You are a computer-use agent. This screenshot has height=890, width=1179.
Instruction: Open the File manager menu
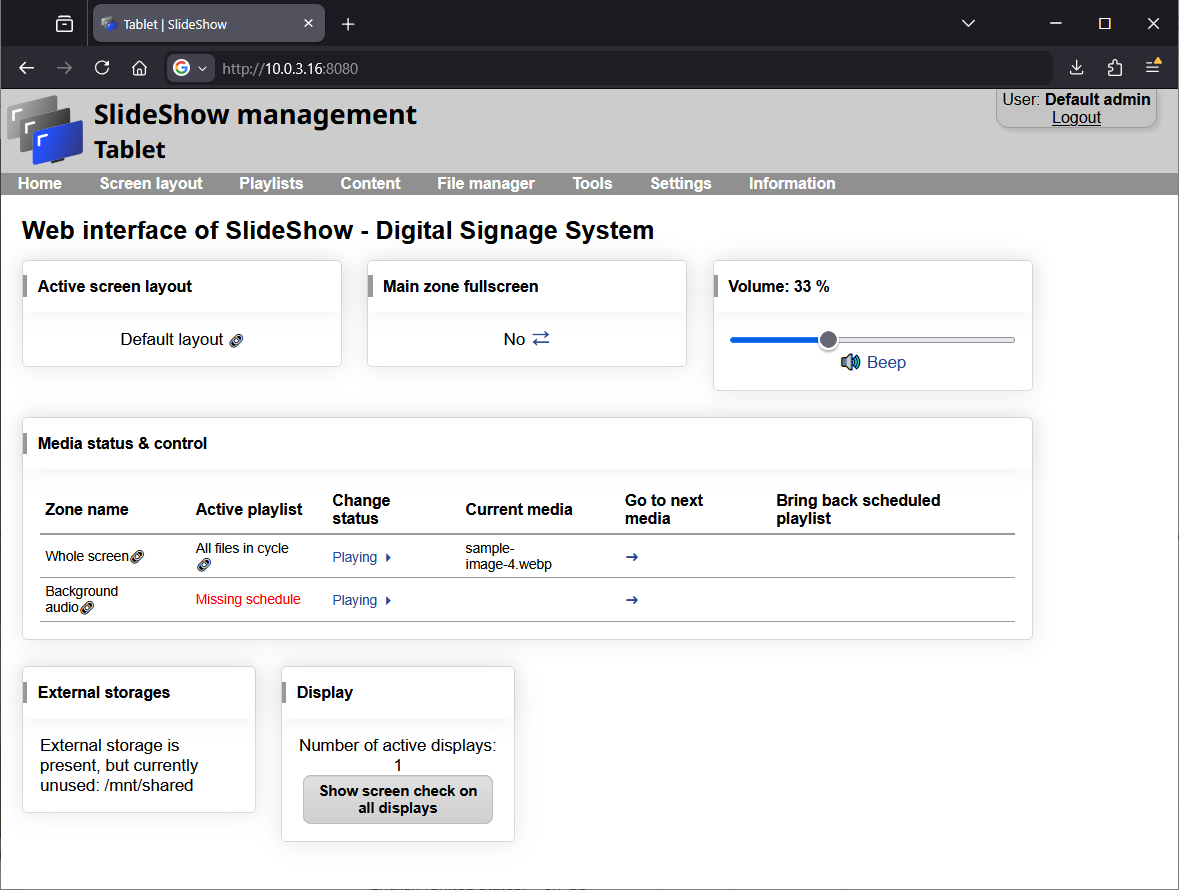[x=486, y=183]
